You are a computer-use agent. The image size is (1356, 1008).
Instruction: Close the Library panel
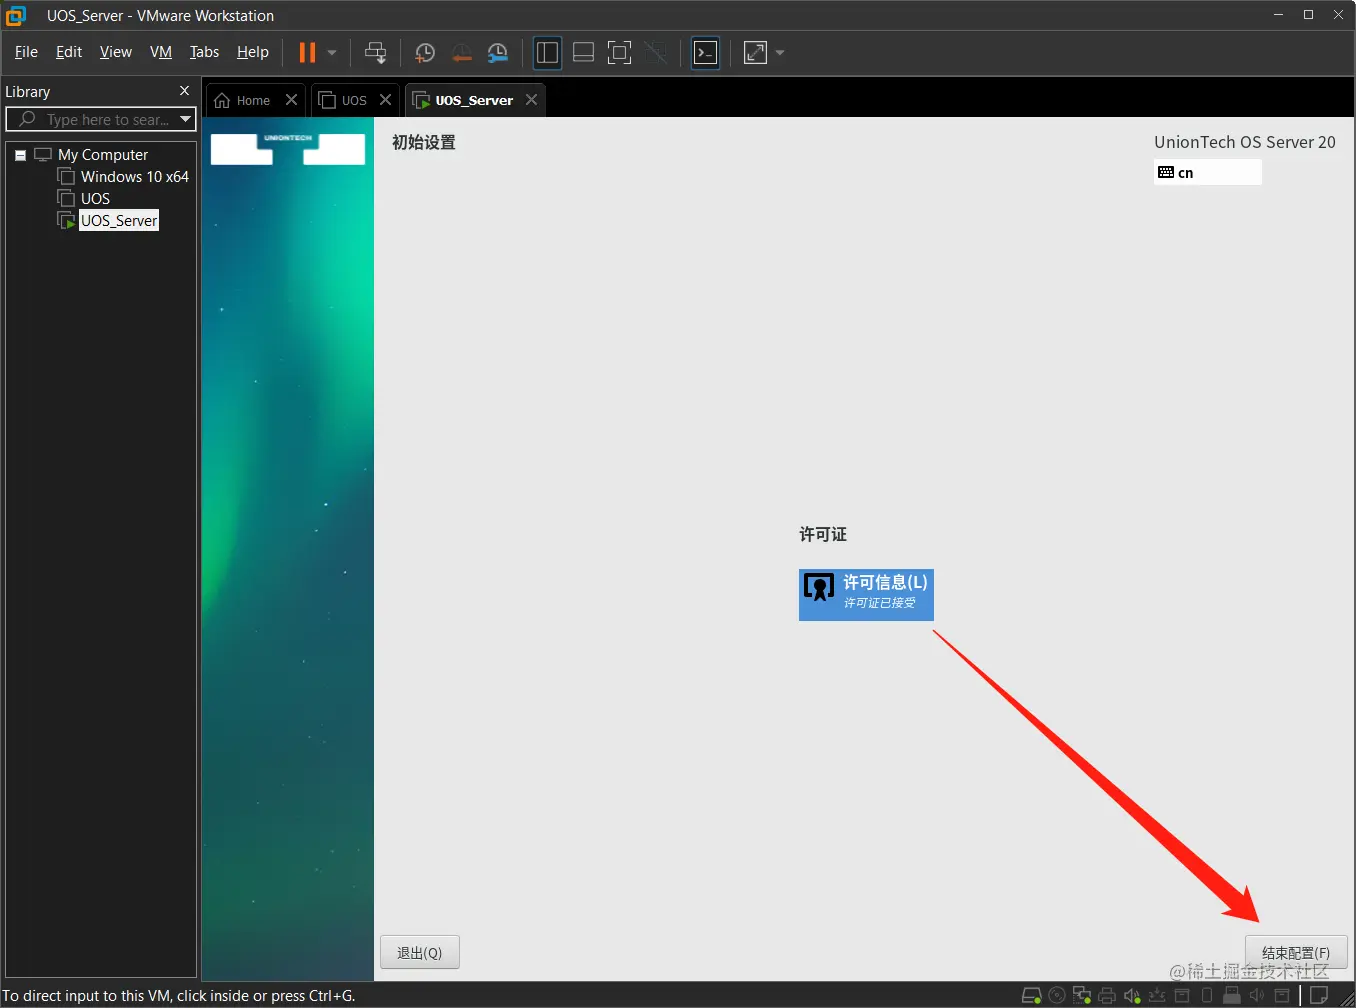tap(184, 91)
